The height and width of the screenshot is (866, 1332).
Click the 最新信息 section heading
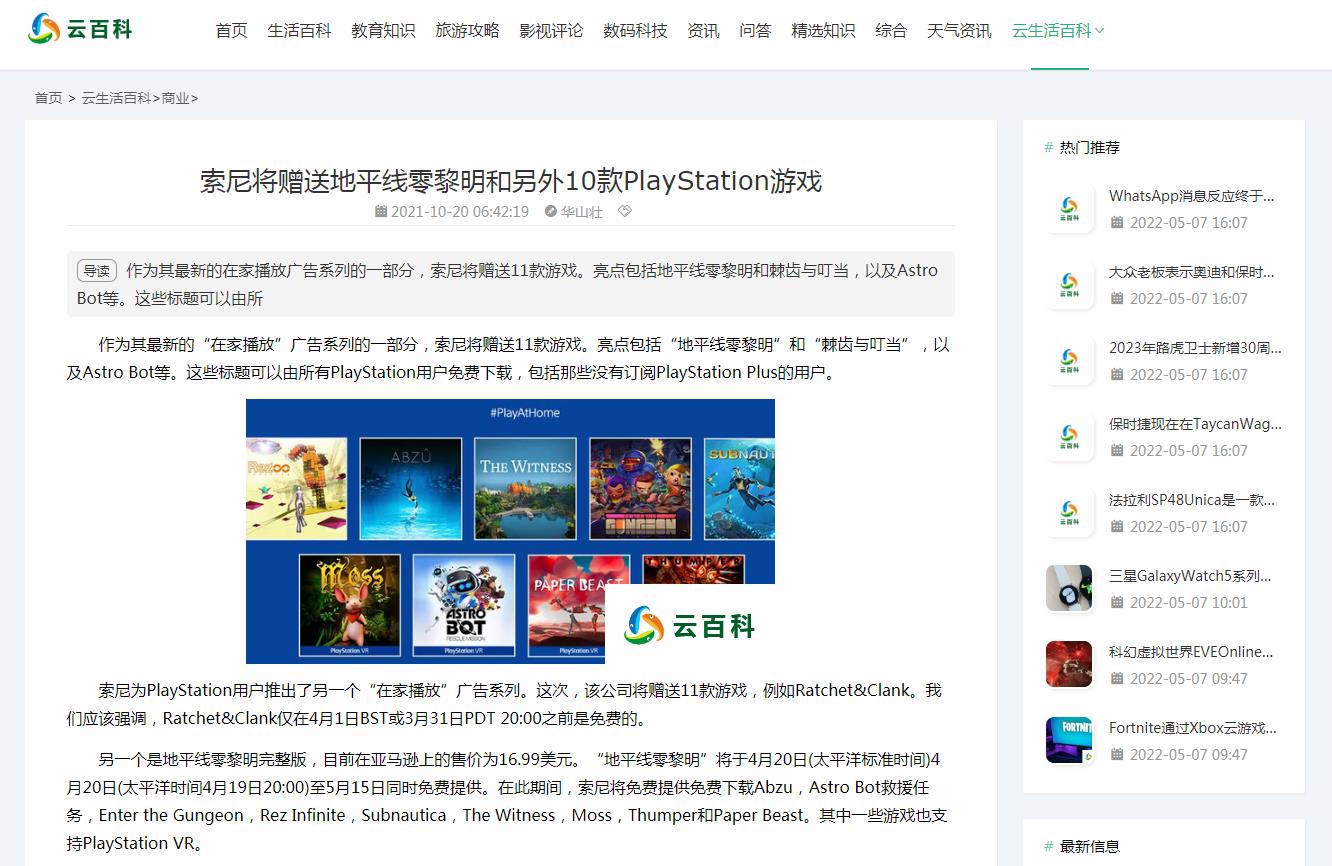click(x=1090, y=846)
